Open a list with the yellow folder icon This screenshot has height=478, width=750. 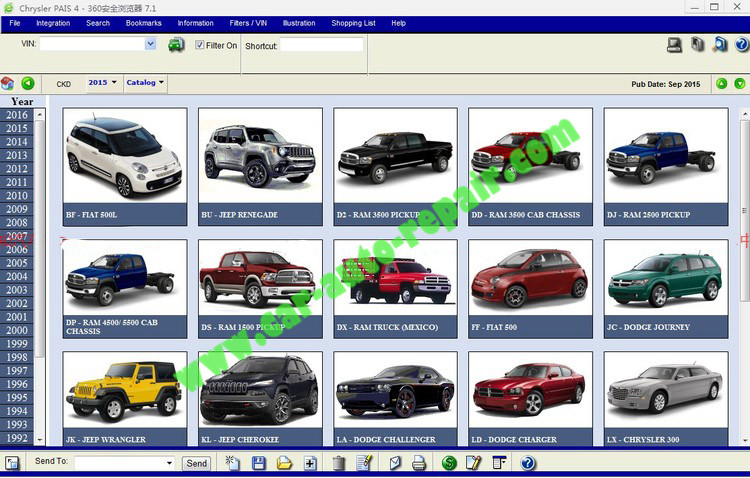click(x=284, y=463)
